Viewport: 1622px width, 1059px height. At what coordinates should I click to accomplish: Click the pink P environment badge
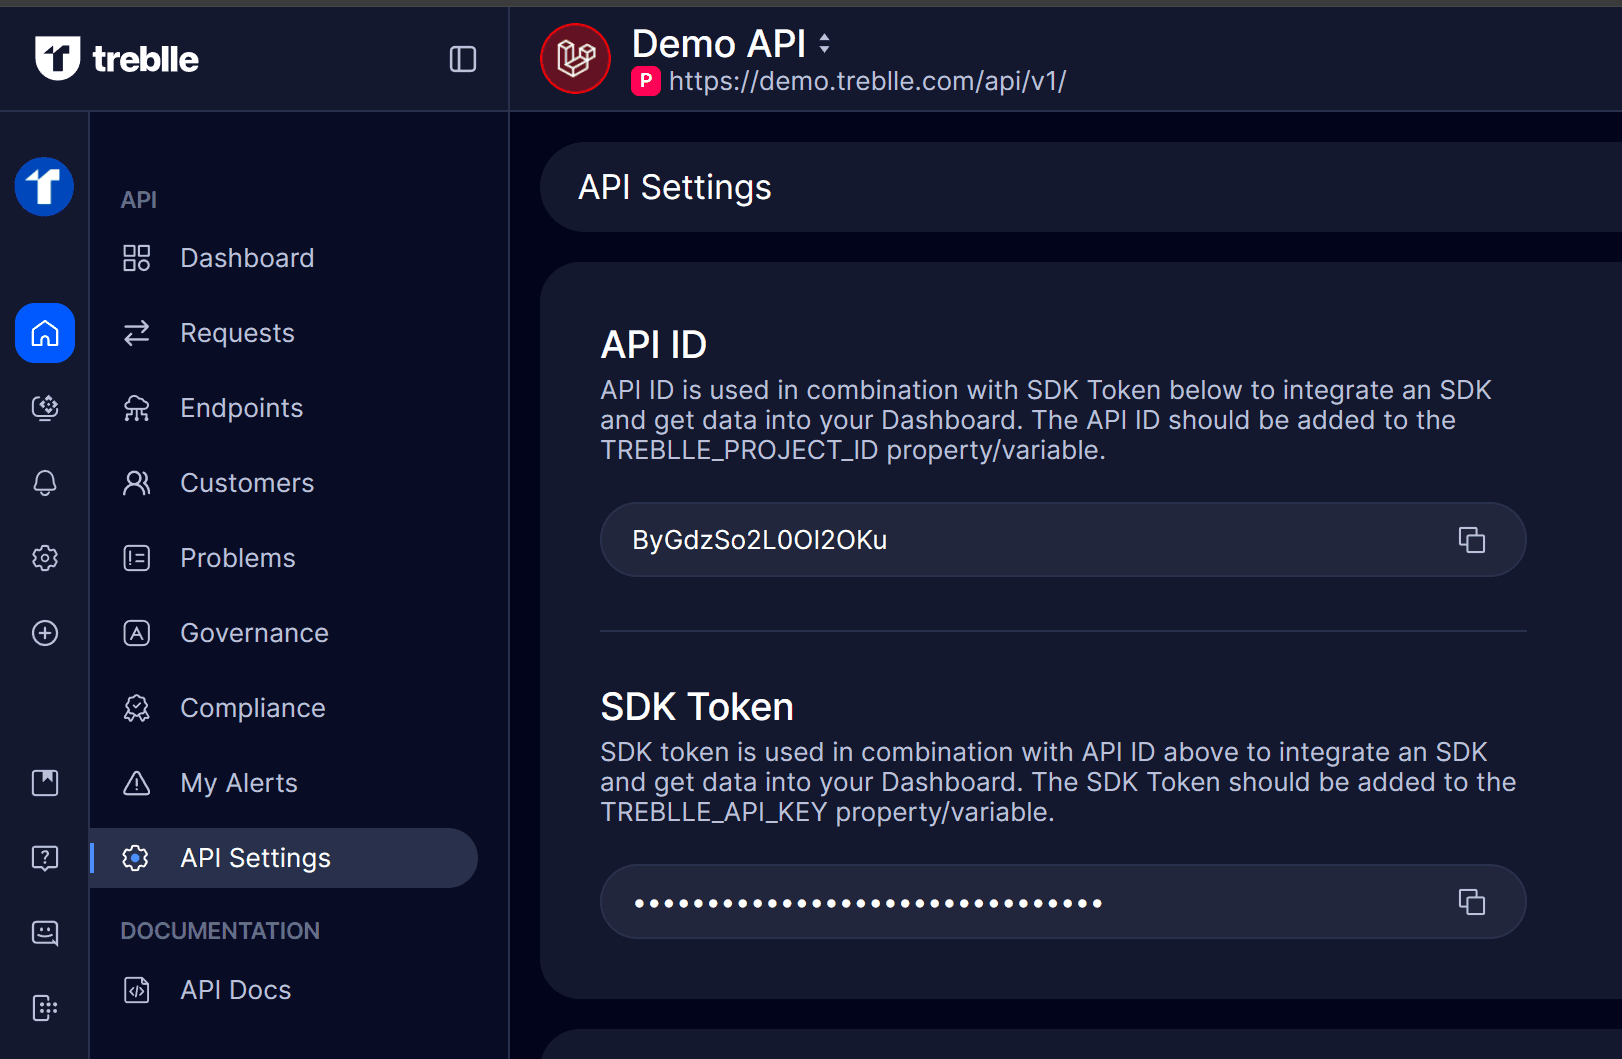pyautogui.click(x=645, y=81)
